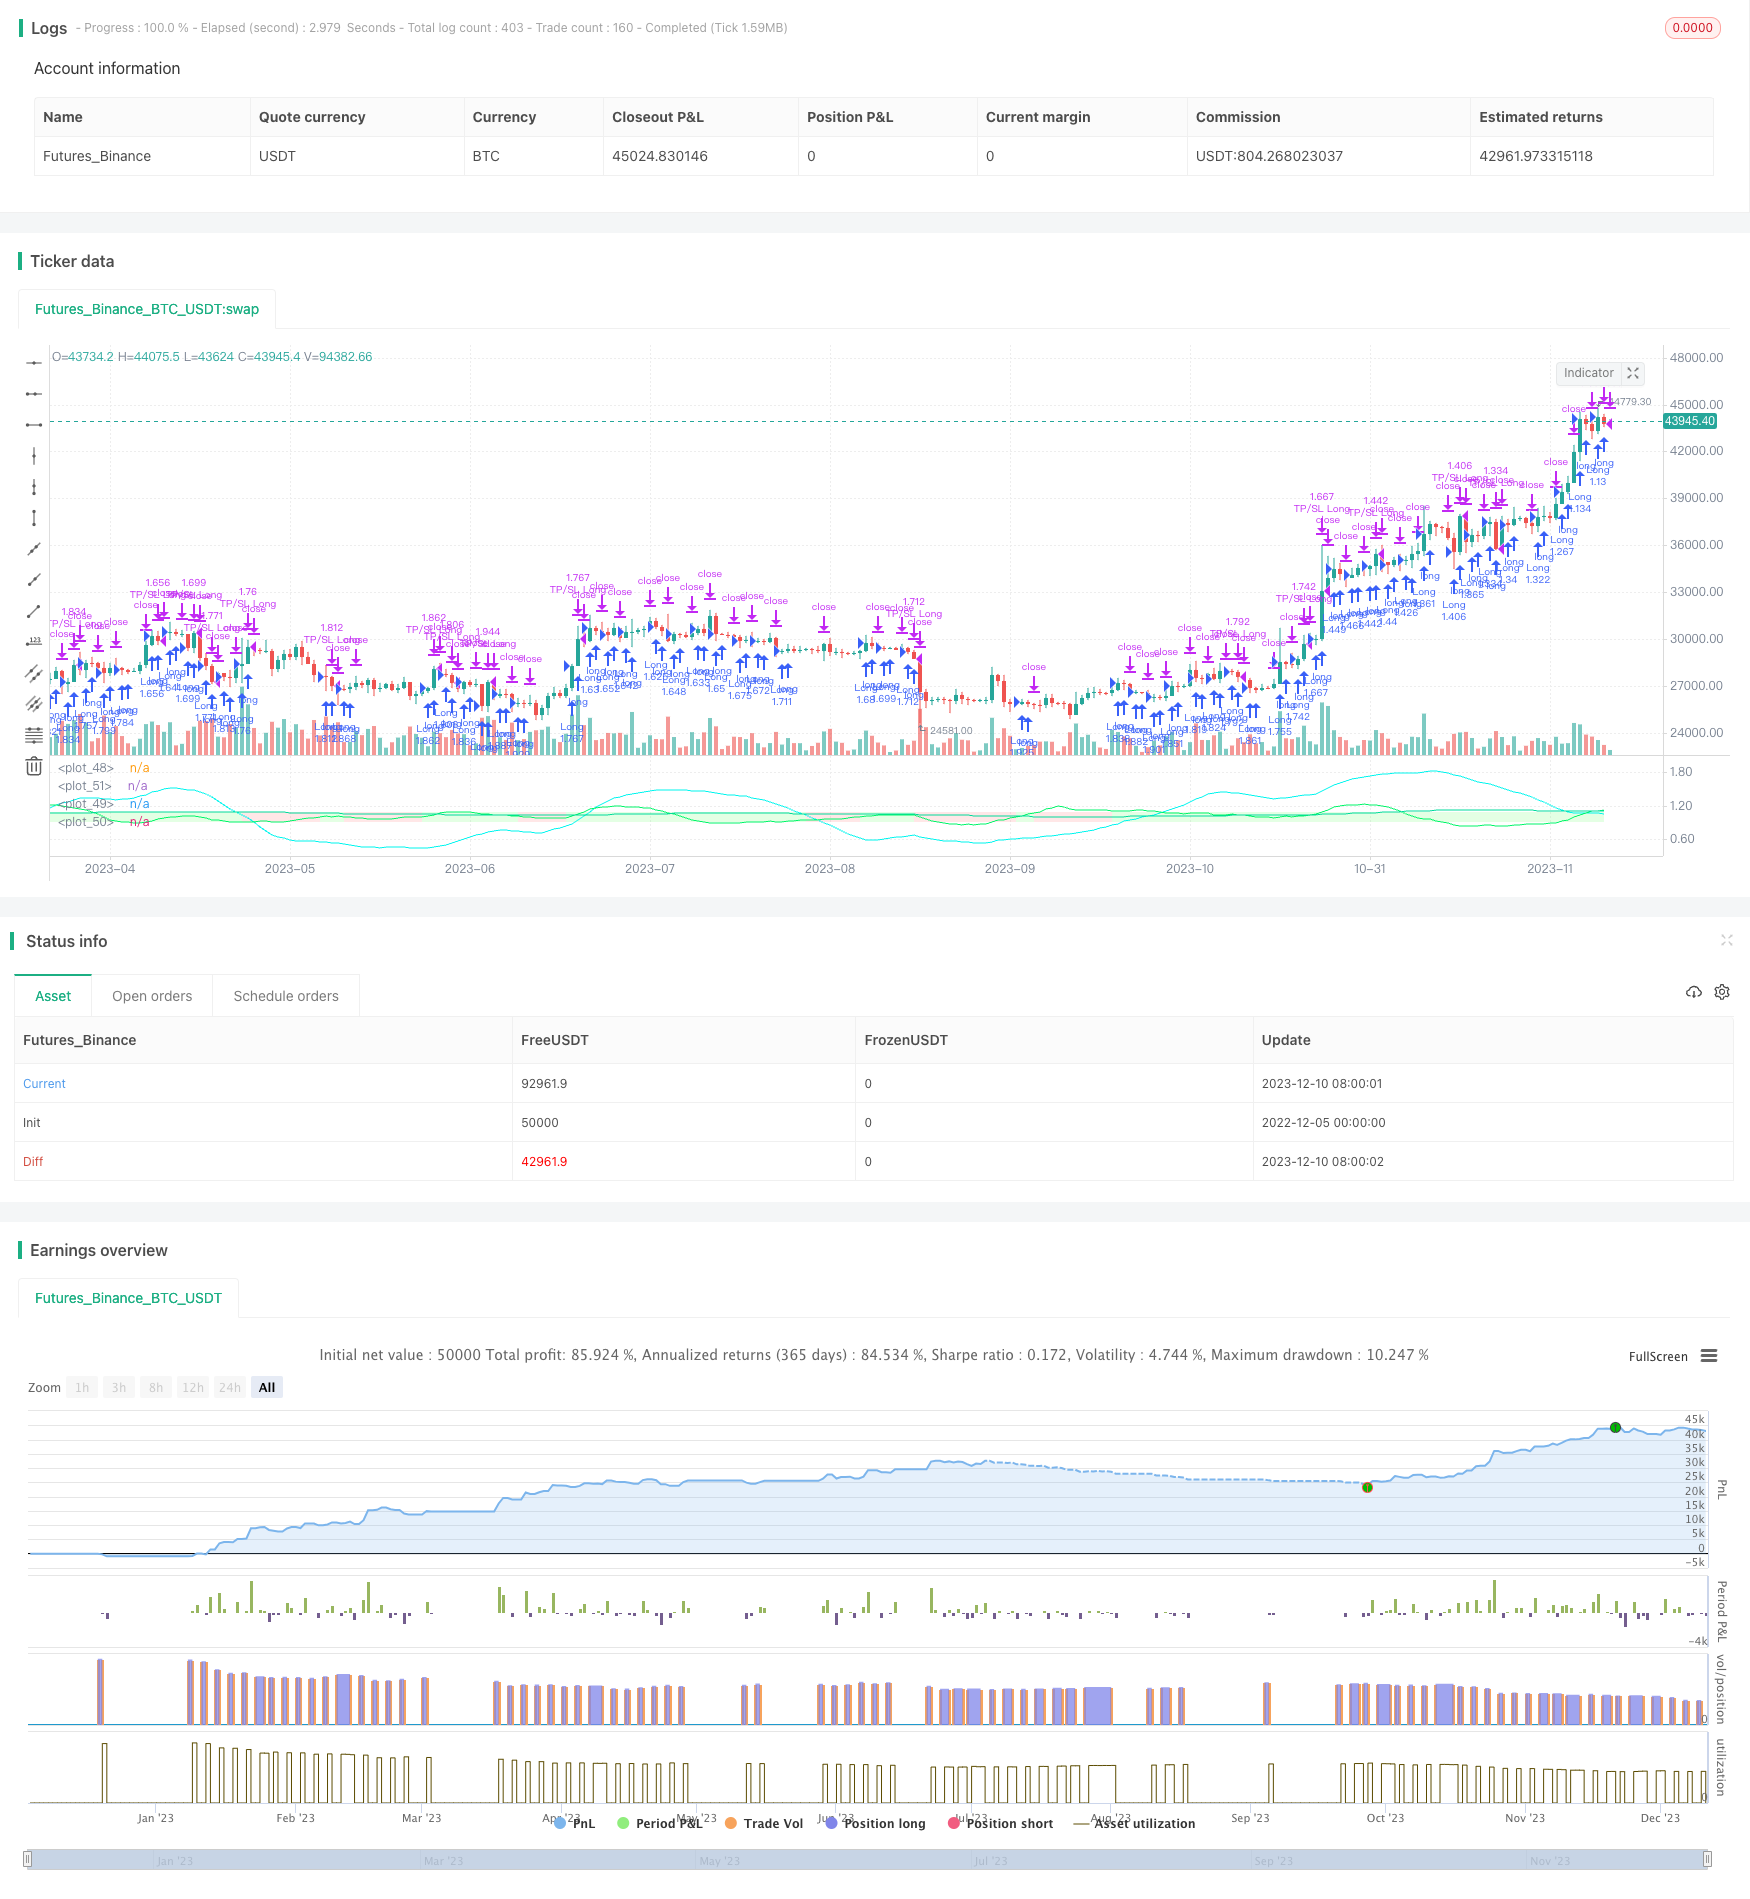This screenshot has height=1899, width=1750.
Task: Open the earnings chart hamburger menu
Action: (x=1709, y=1356)
